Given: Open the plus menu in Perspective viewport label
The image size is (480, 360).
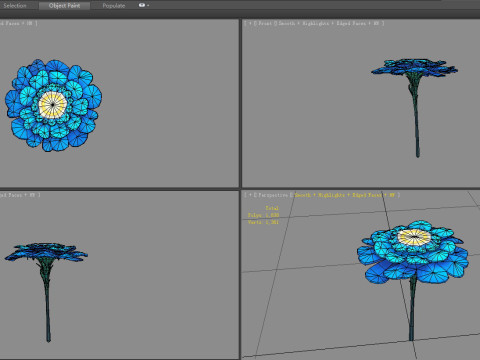Looking at the screenshot, I should [x=250, y=195].
